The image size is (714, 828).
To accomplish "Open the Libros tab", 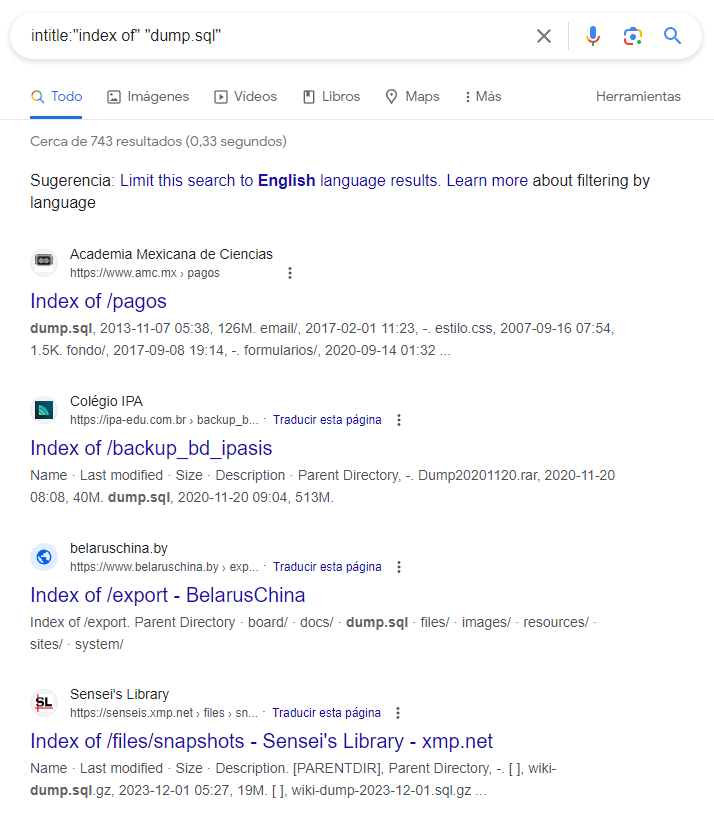I will tap(331, 97).
